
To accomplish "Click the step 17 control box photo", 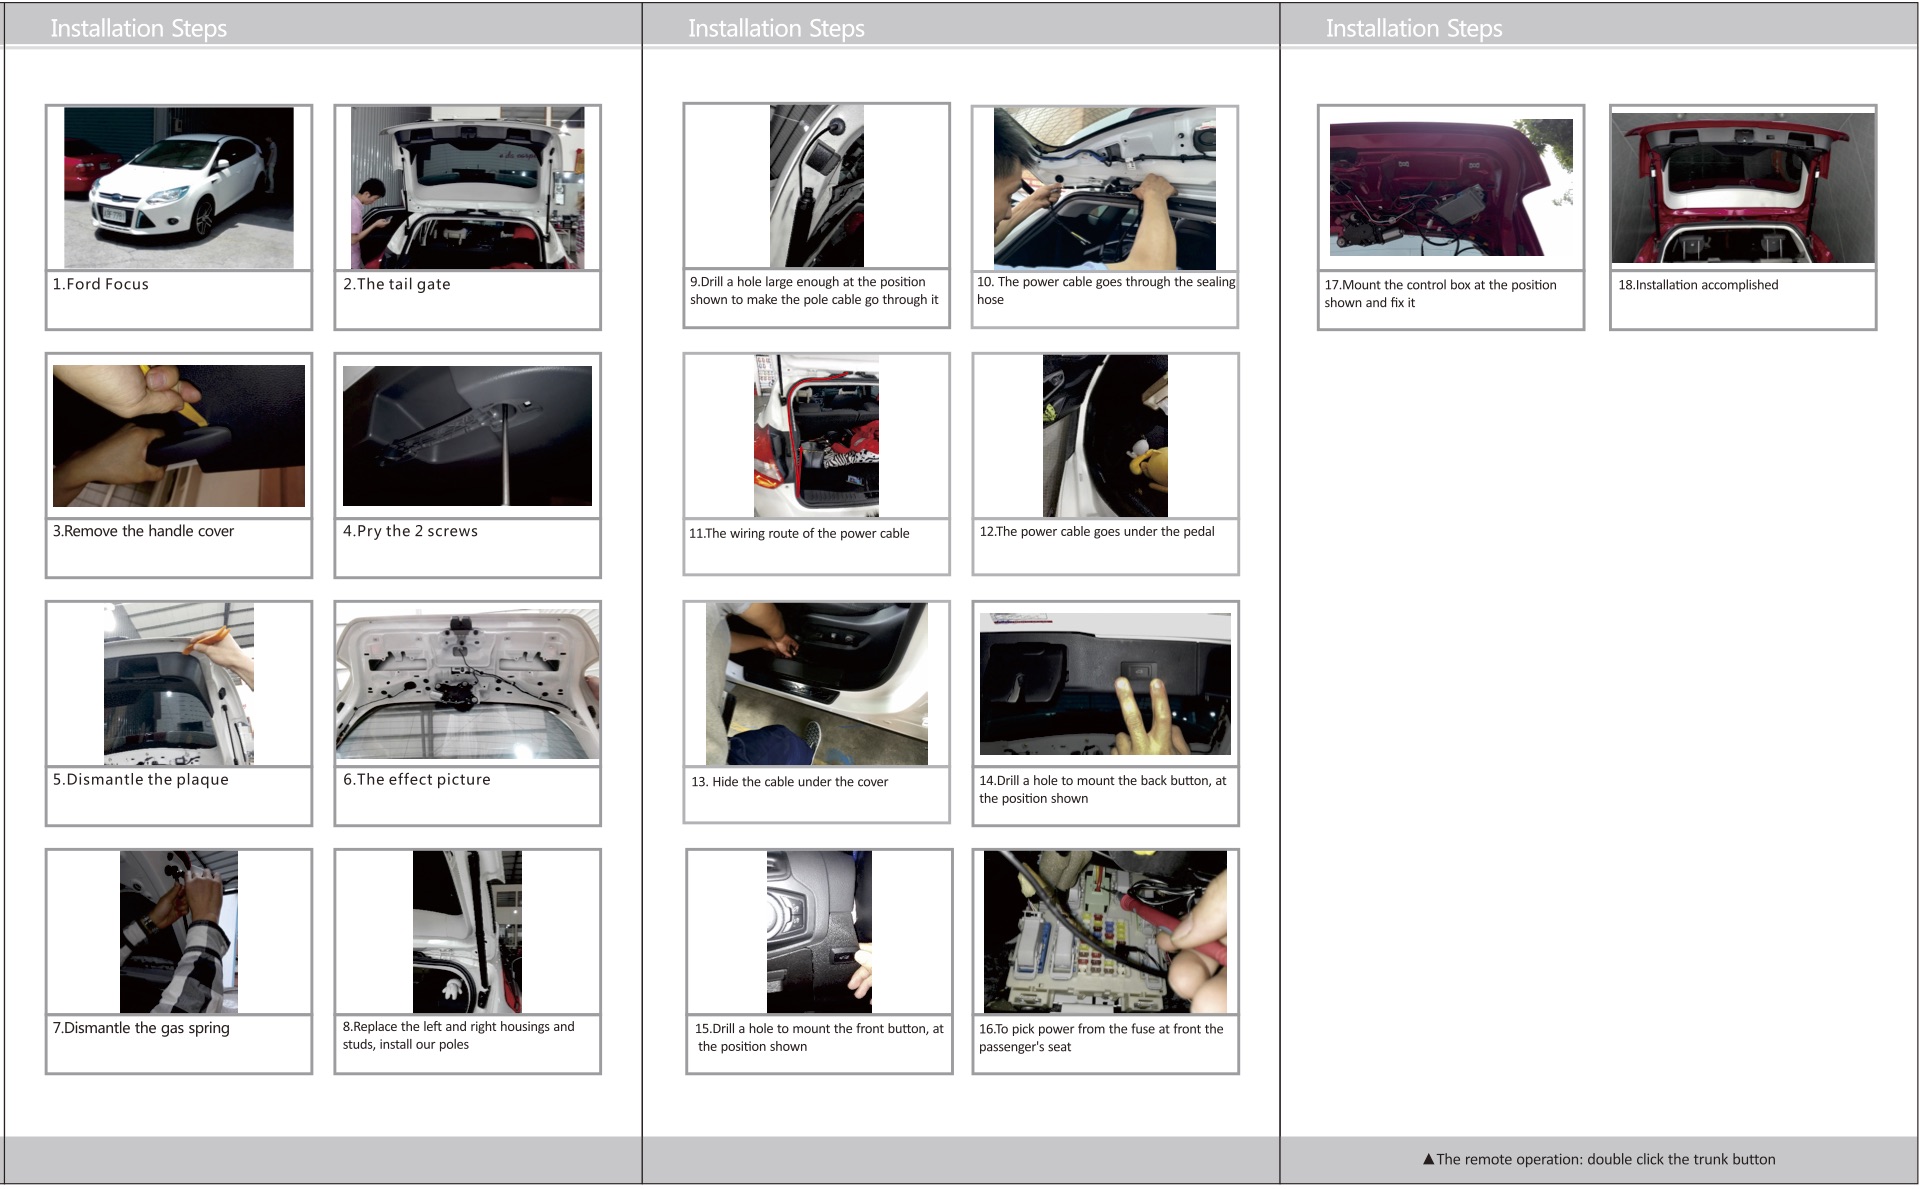I will click(x=1450, y=188).
